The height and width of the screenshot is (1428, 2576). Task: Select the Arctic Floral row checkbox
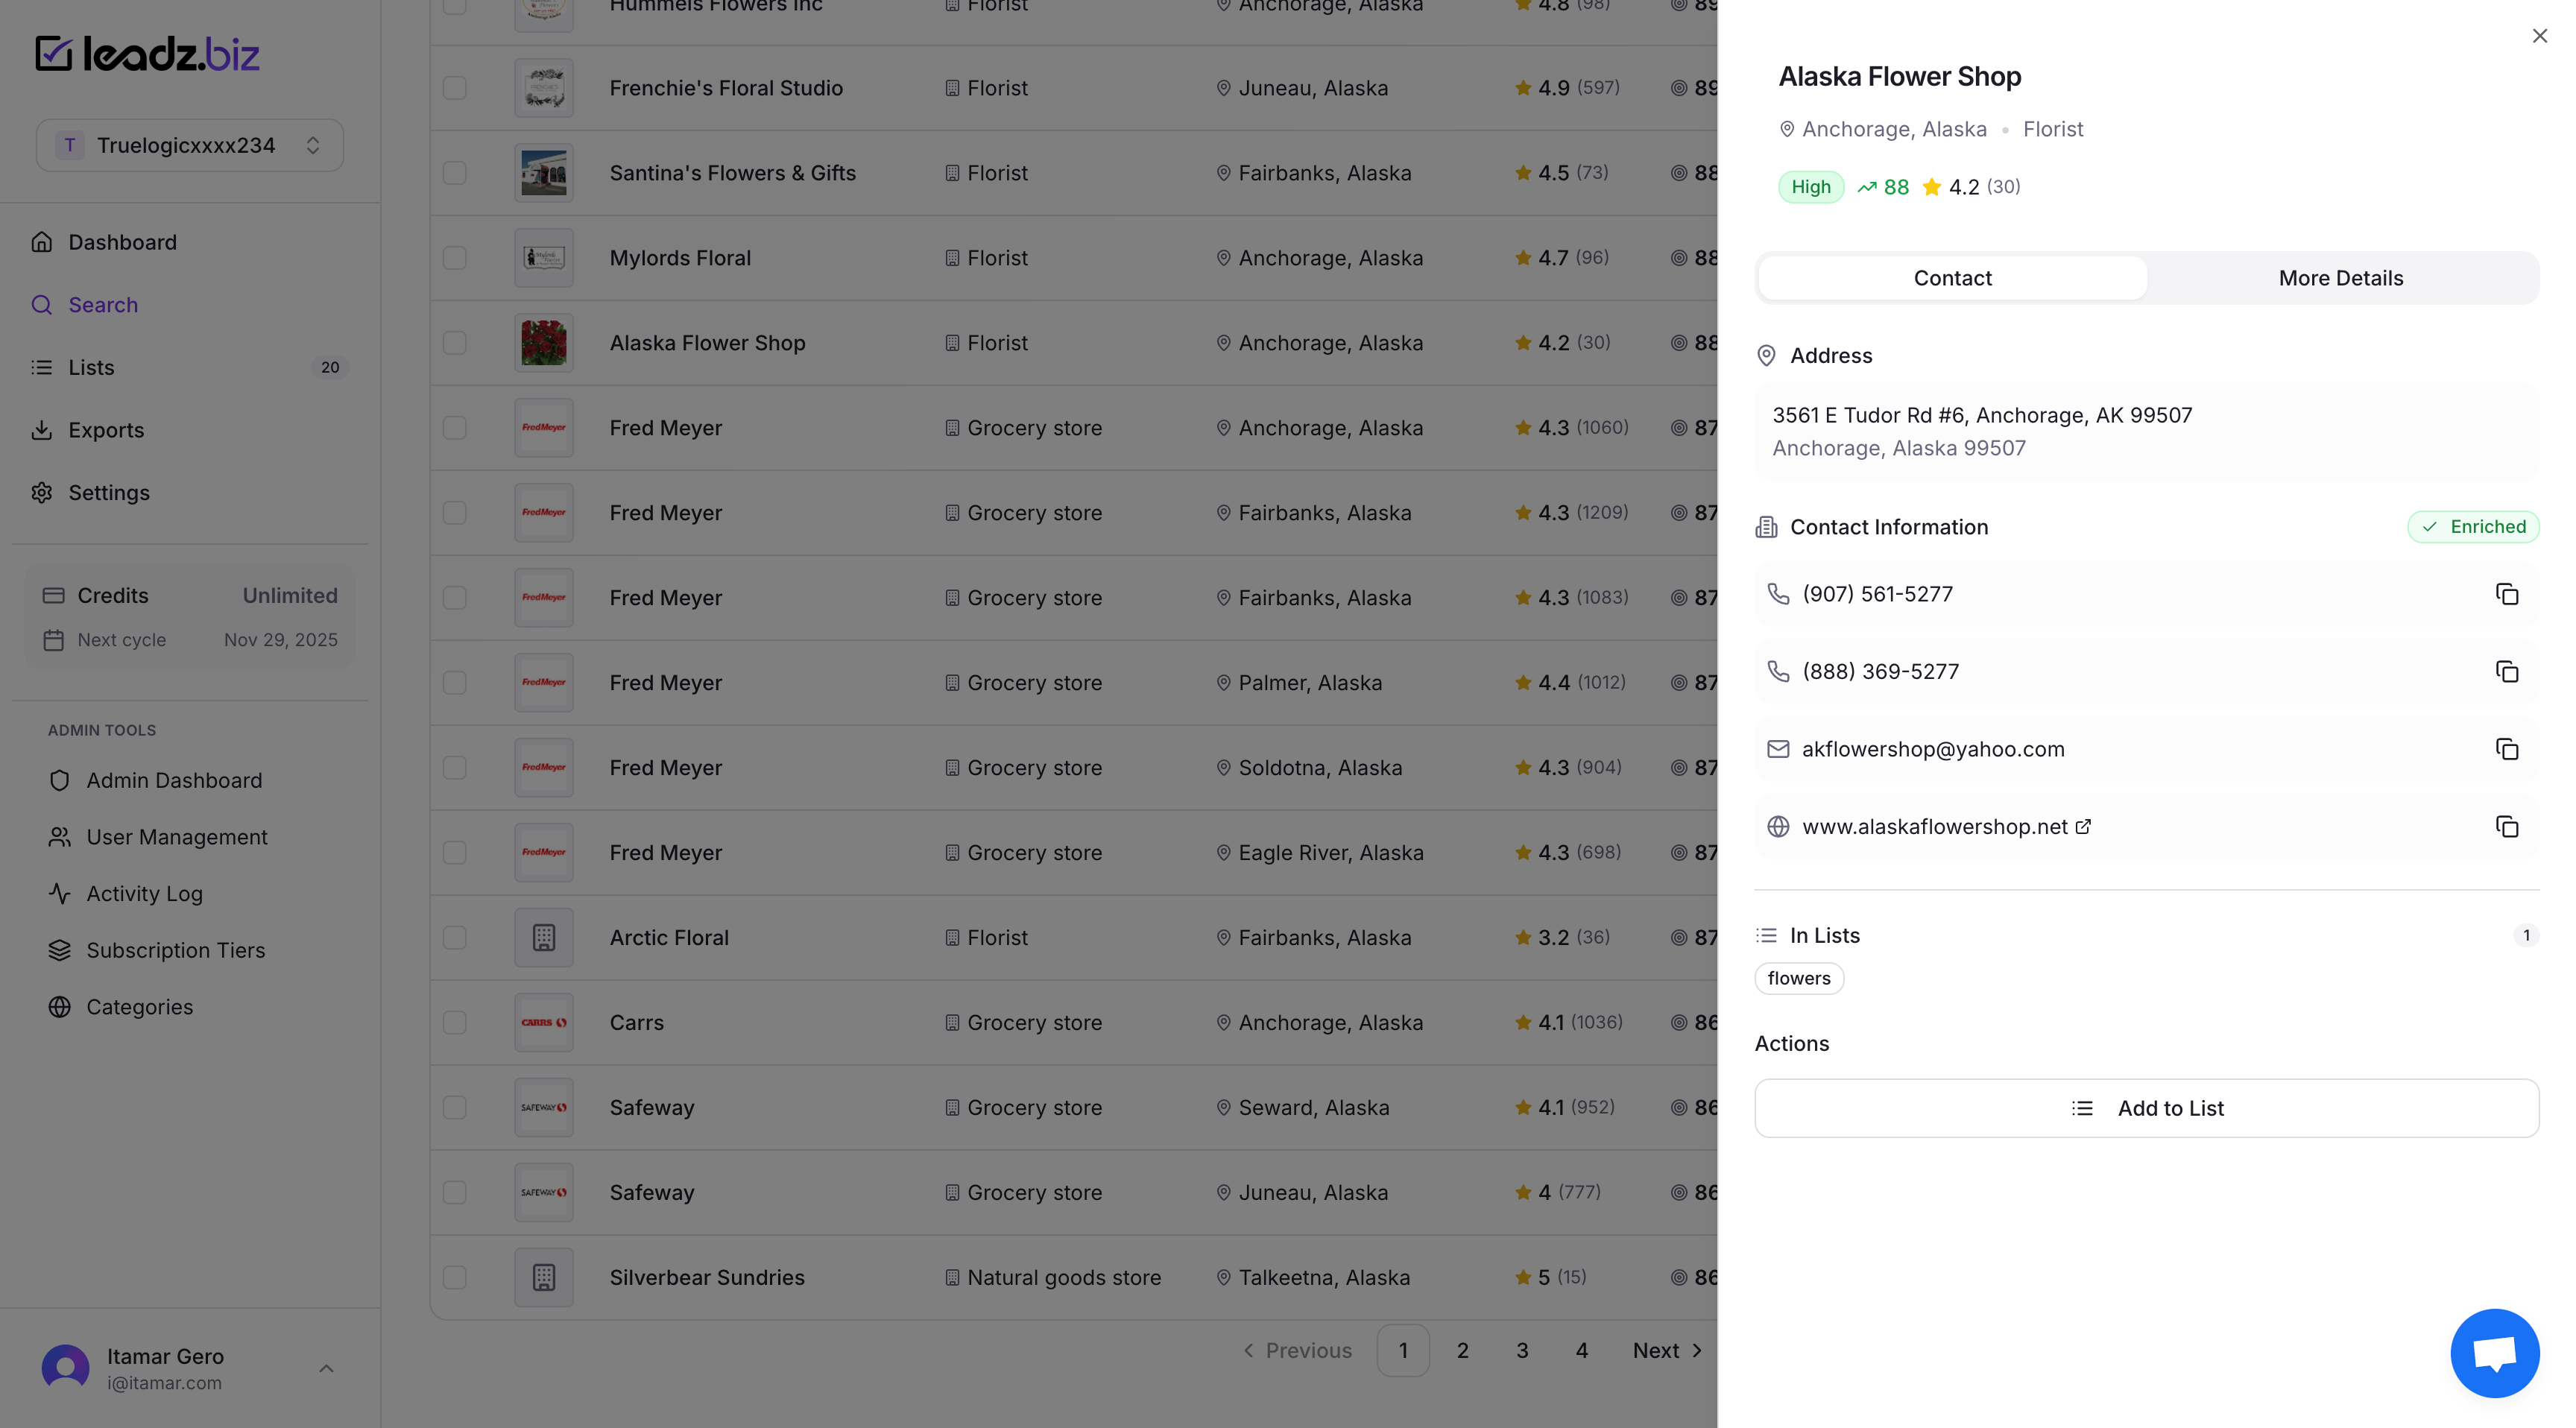(455, 938)
